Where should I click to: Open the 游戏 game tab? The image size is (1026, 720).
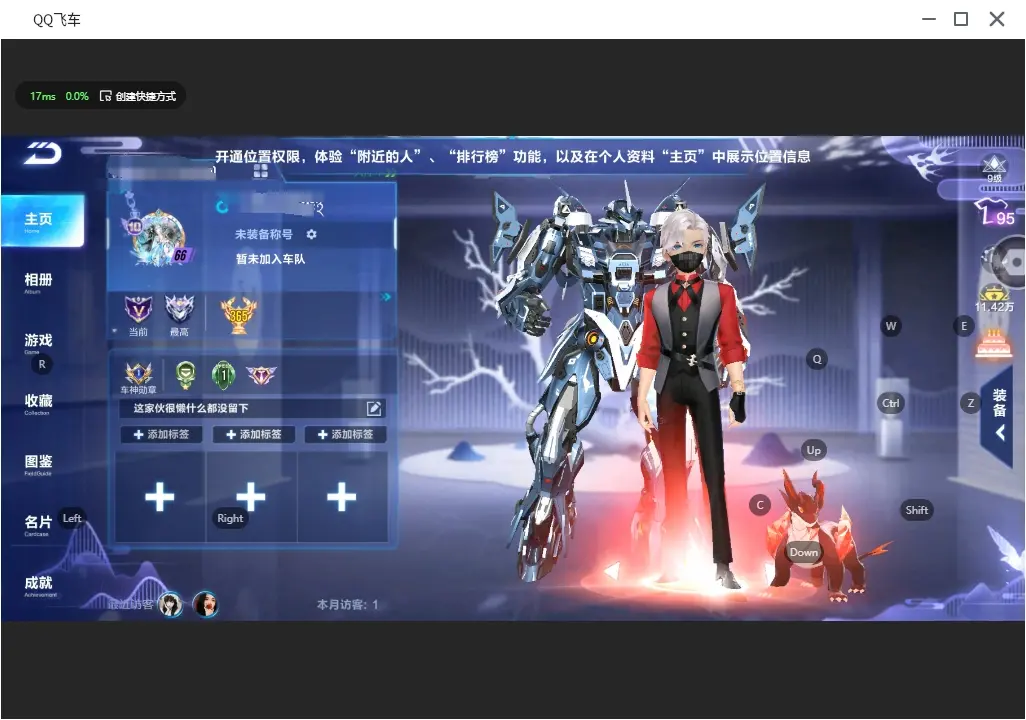point(38,342)
